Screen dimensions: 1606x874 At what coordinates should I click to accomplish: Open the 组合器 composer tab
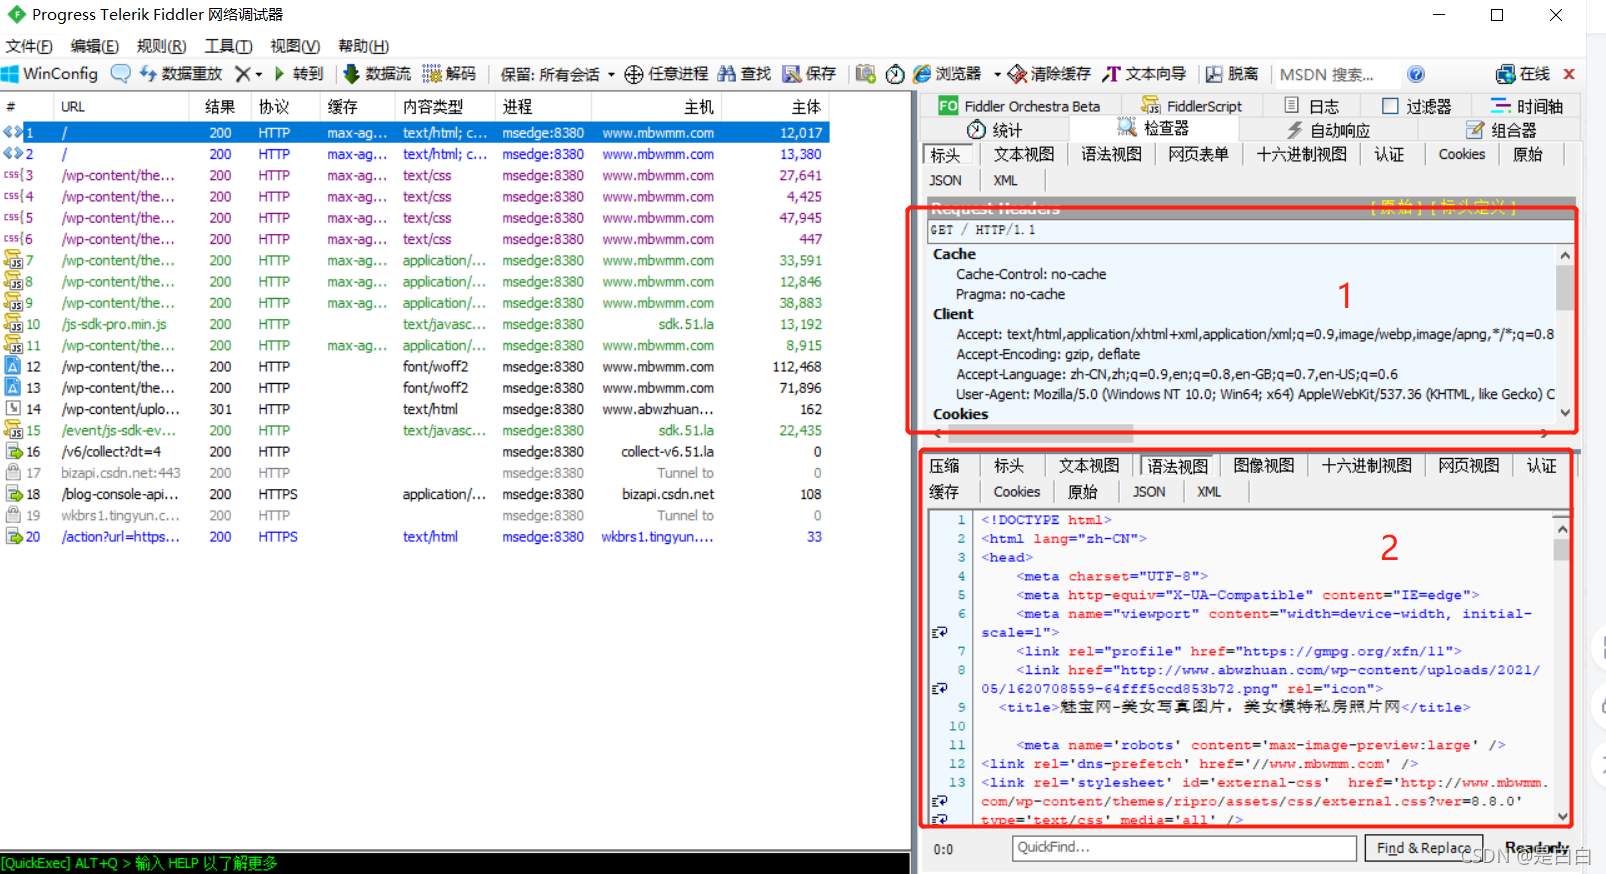pyautogui.click(x=1501, y=130)
